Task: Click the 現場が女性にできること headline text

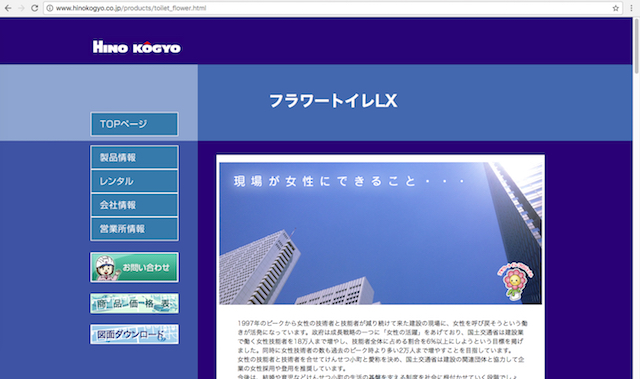Action: coord(349,181)
